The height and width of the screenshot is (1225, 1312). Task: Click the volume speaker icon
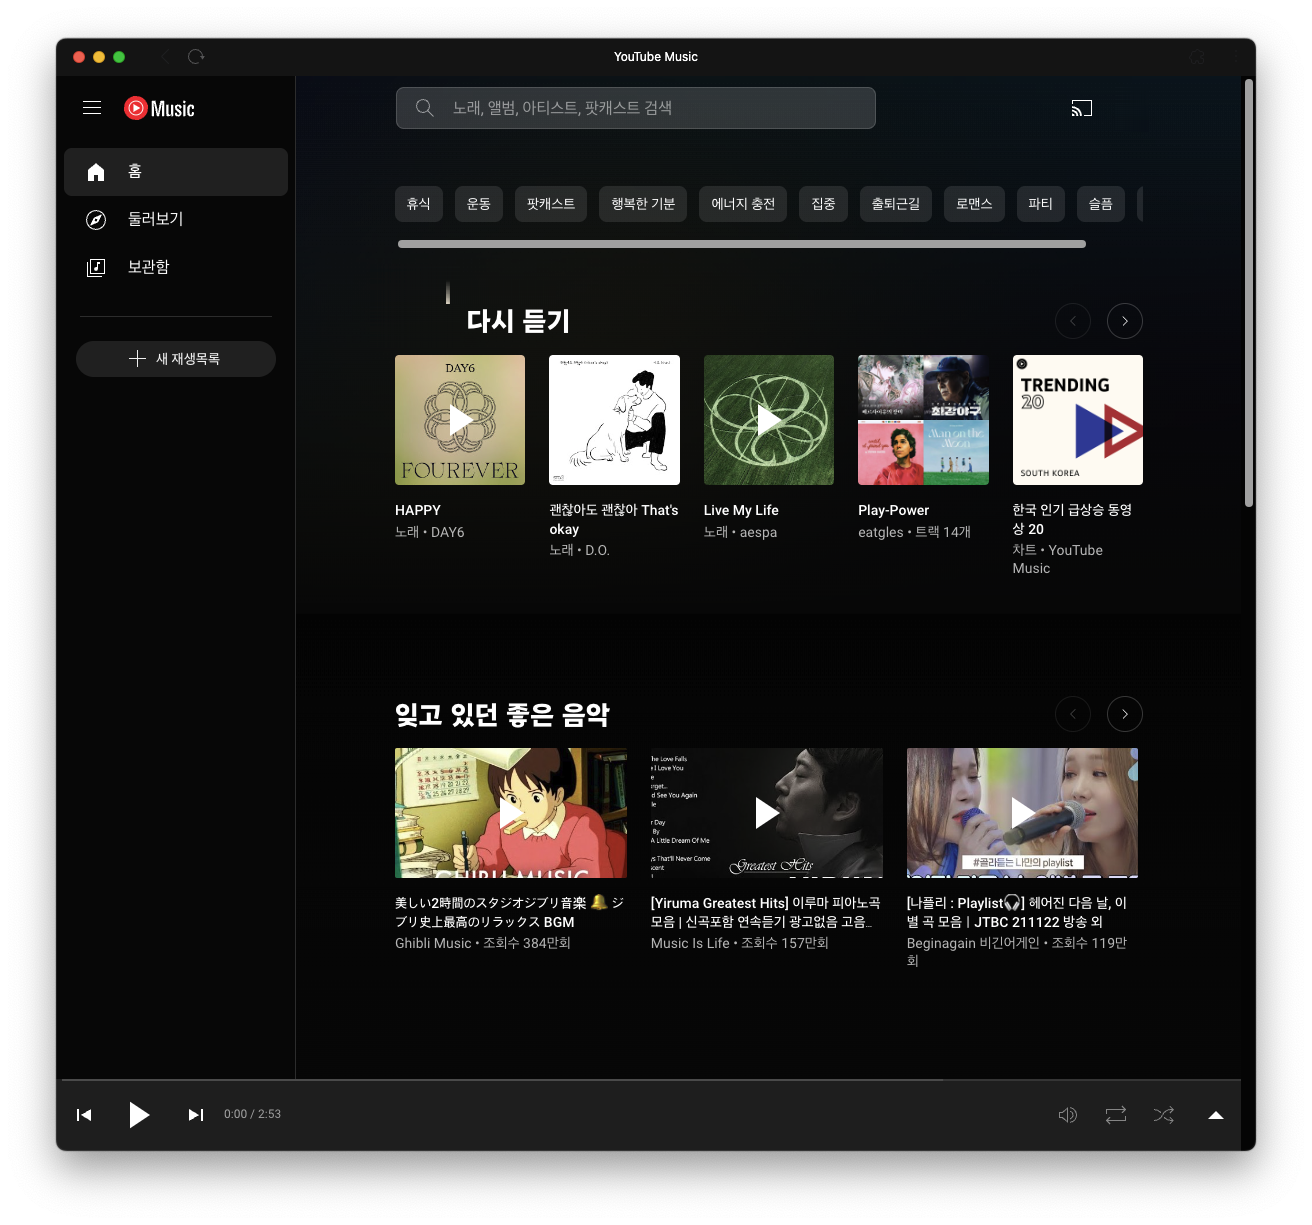tap(1068, 1115)
